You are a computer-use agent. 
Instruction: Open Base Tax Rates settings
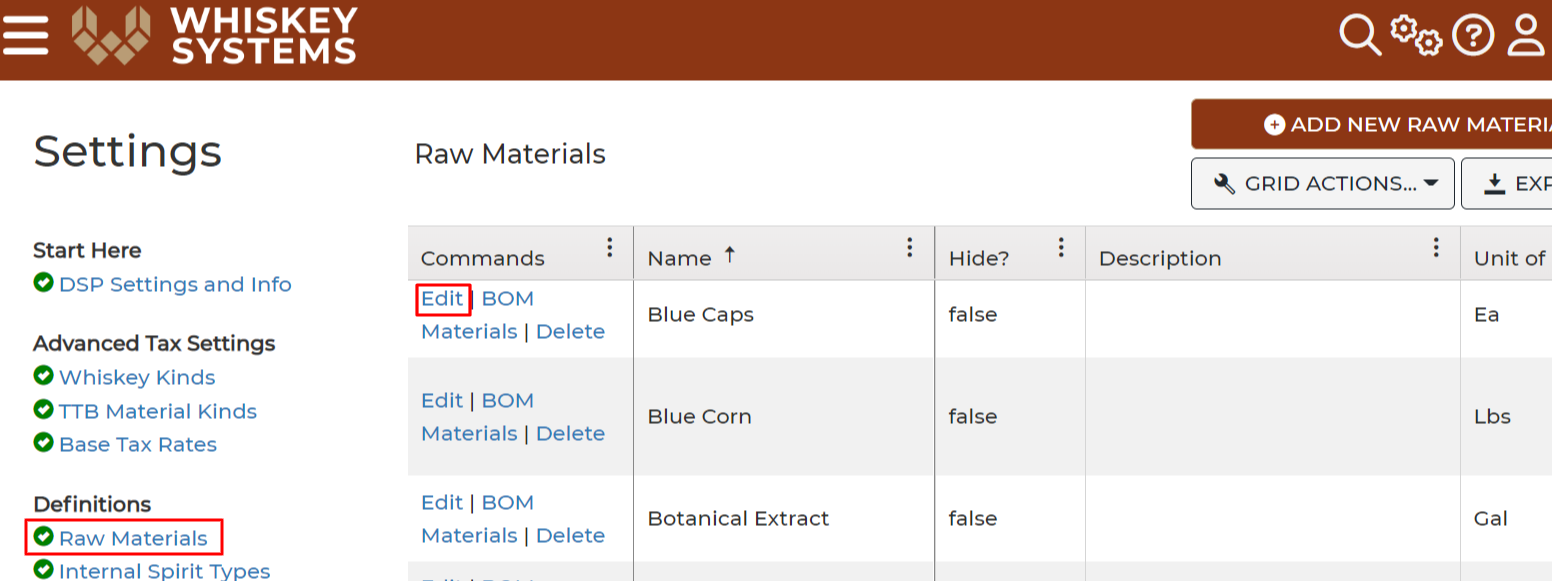(138, 444)
